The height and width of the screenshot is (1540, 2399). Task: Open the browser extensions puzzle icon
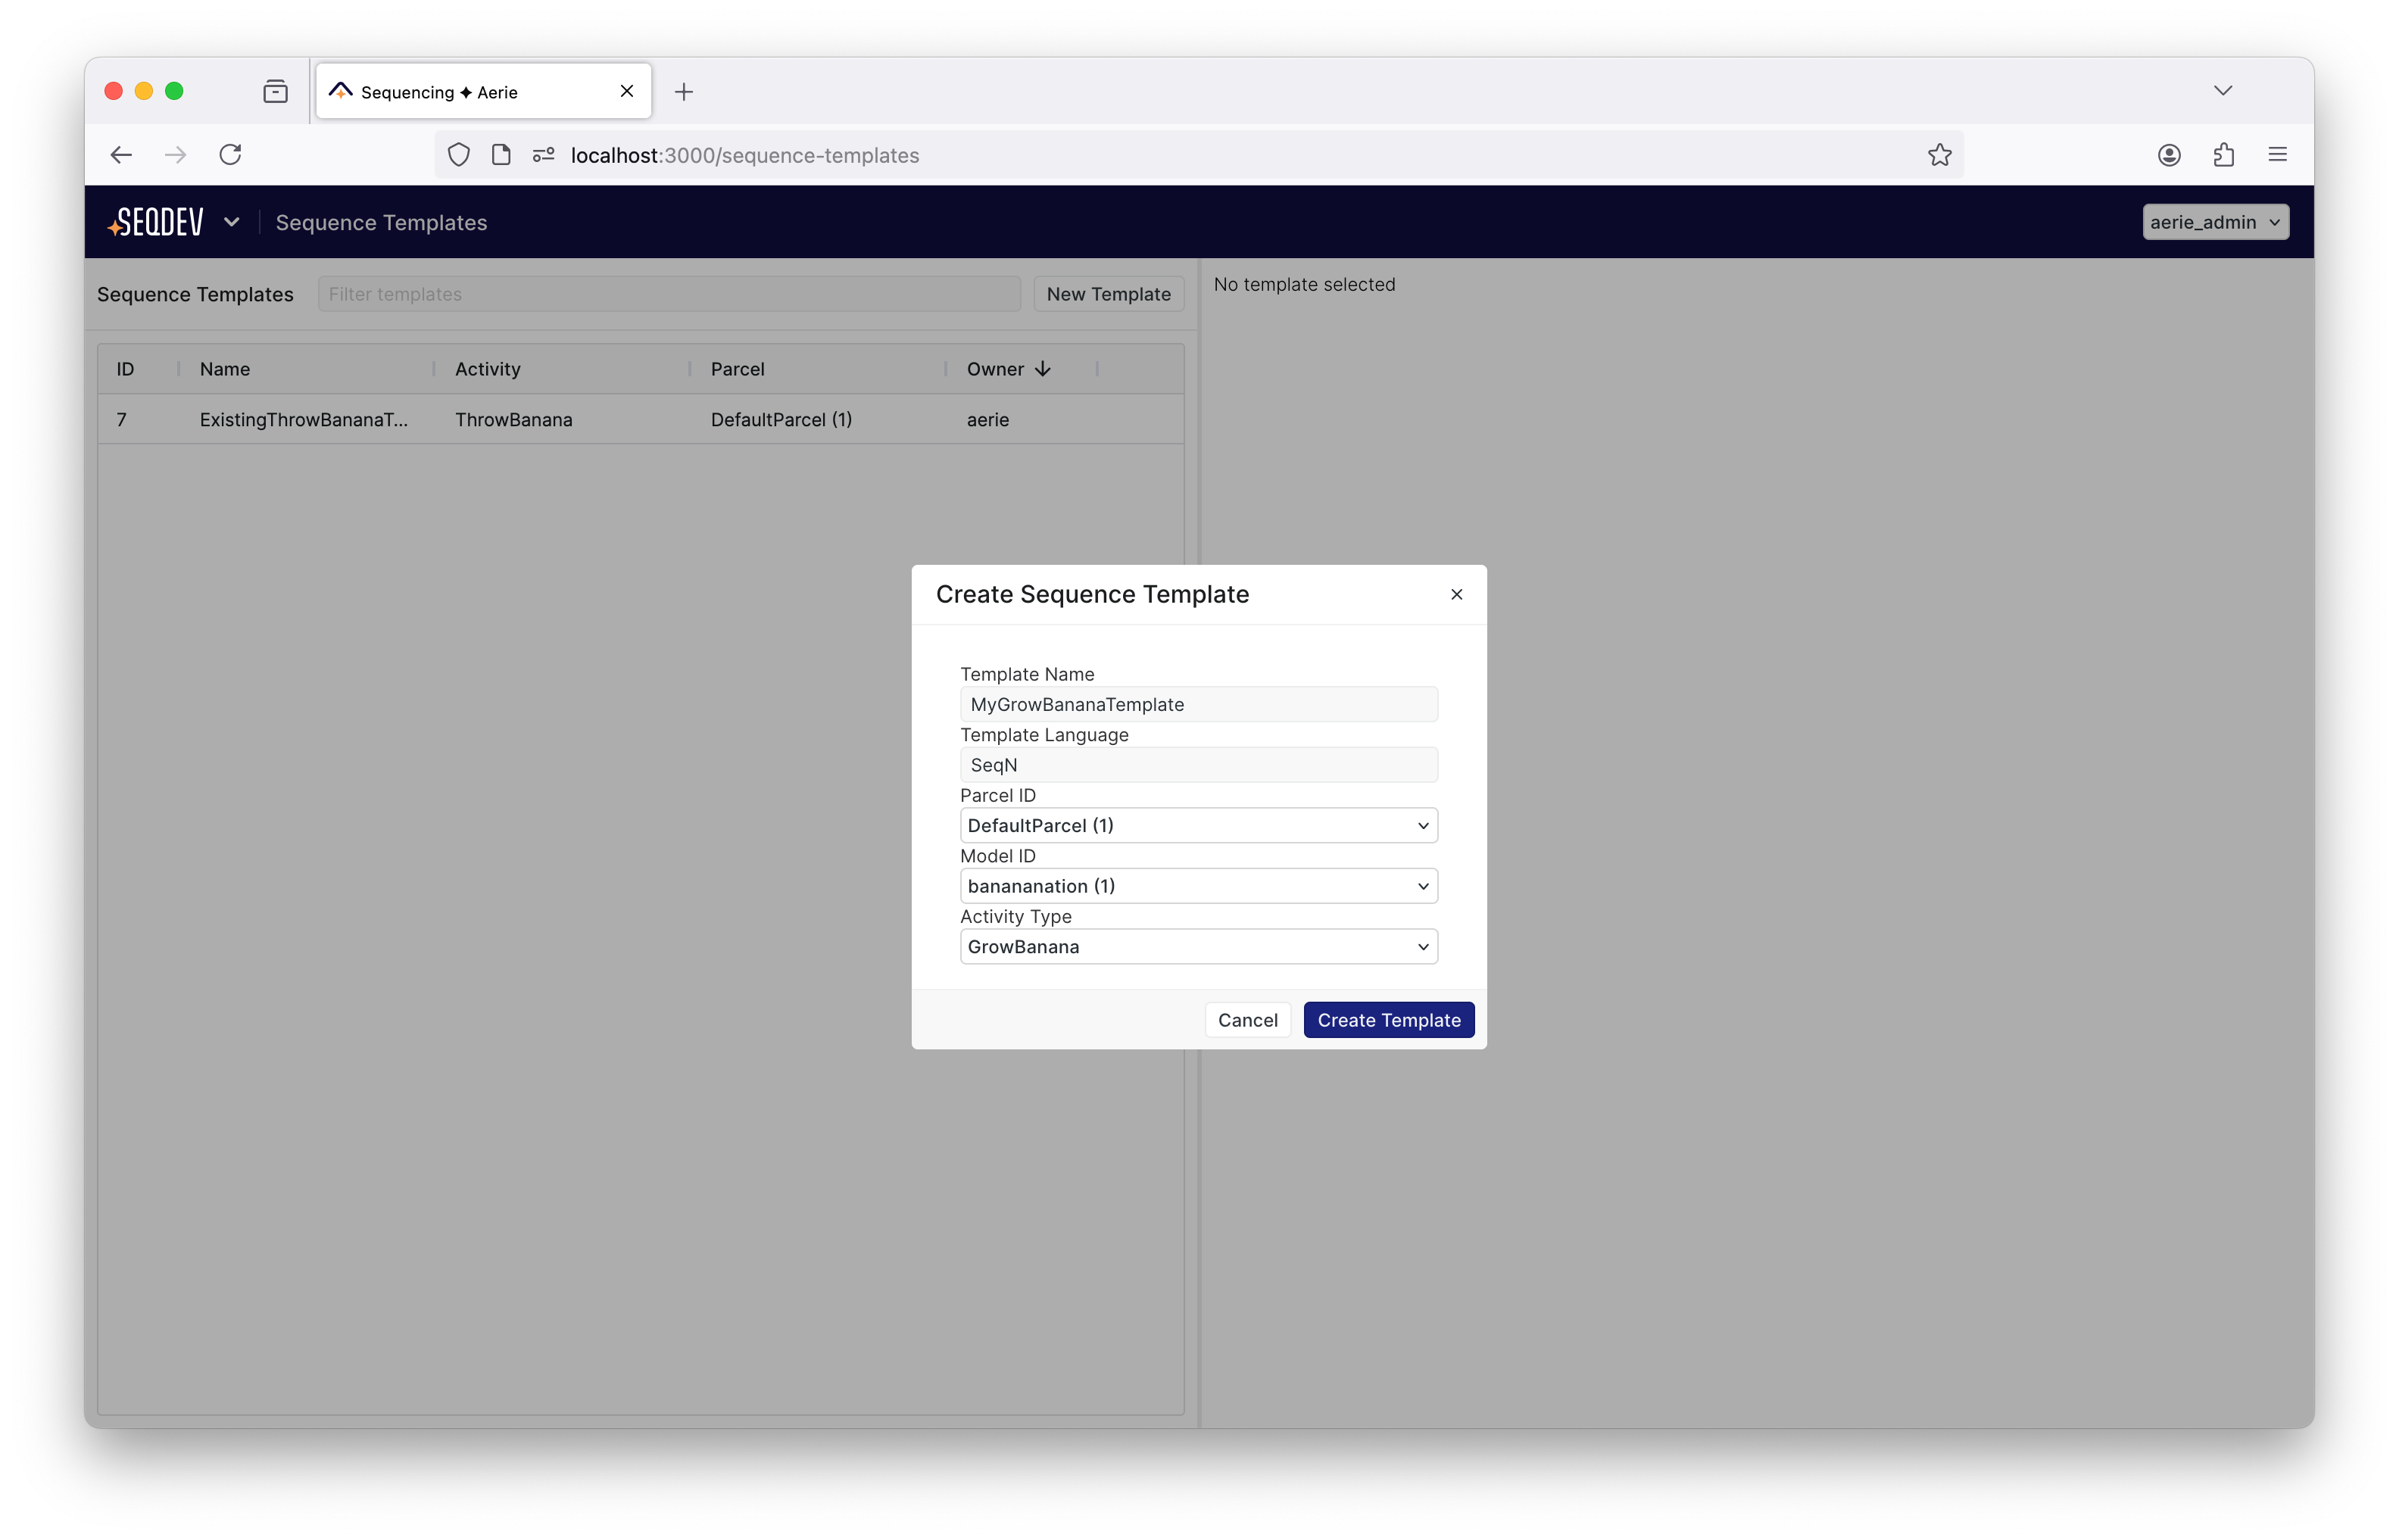(2223, 154)
